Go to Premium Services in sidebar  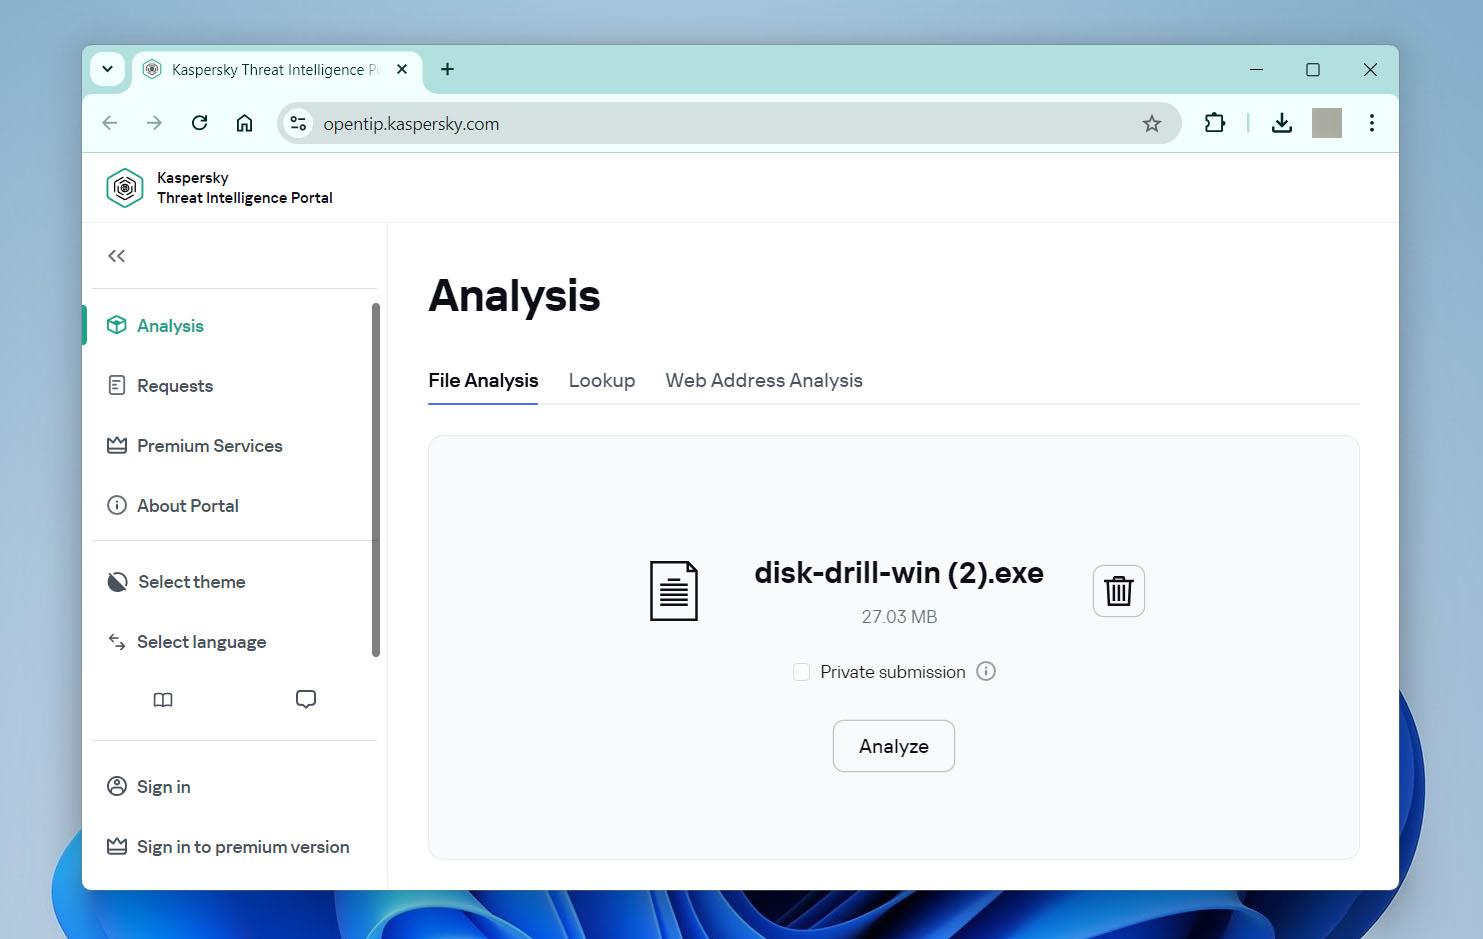pyautogui.click(x=210, y=446)
